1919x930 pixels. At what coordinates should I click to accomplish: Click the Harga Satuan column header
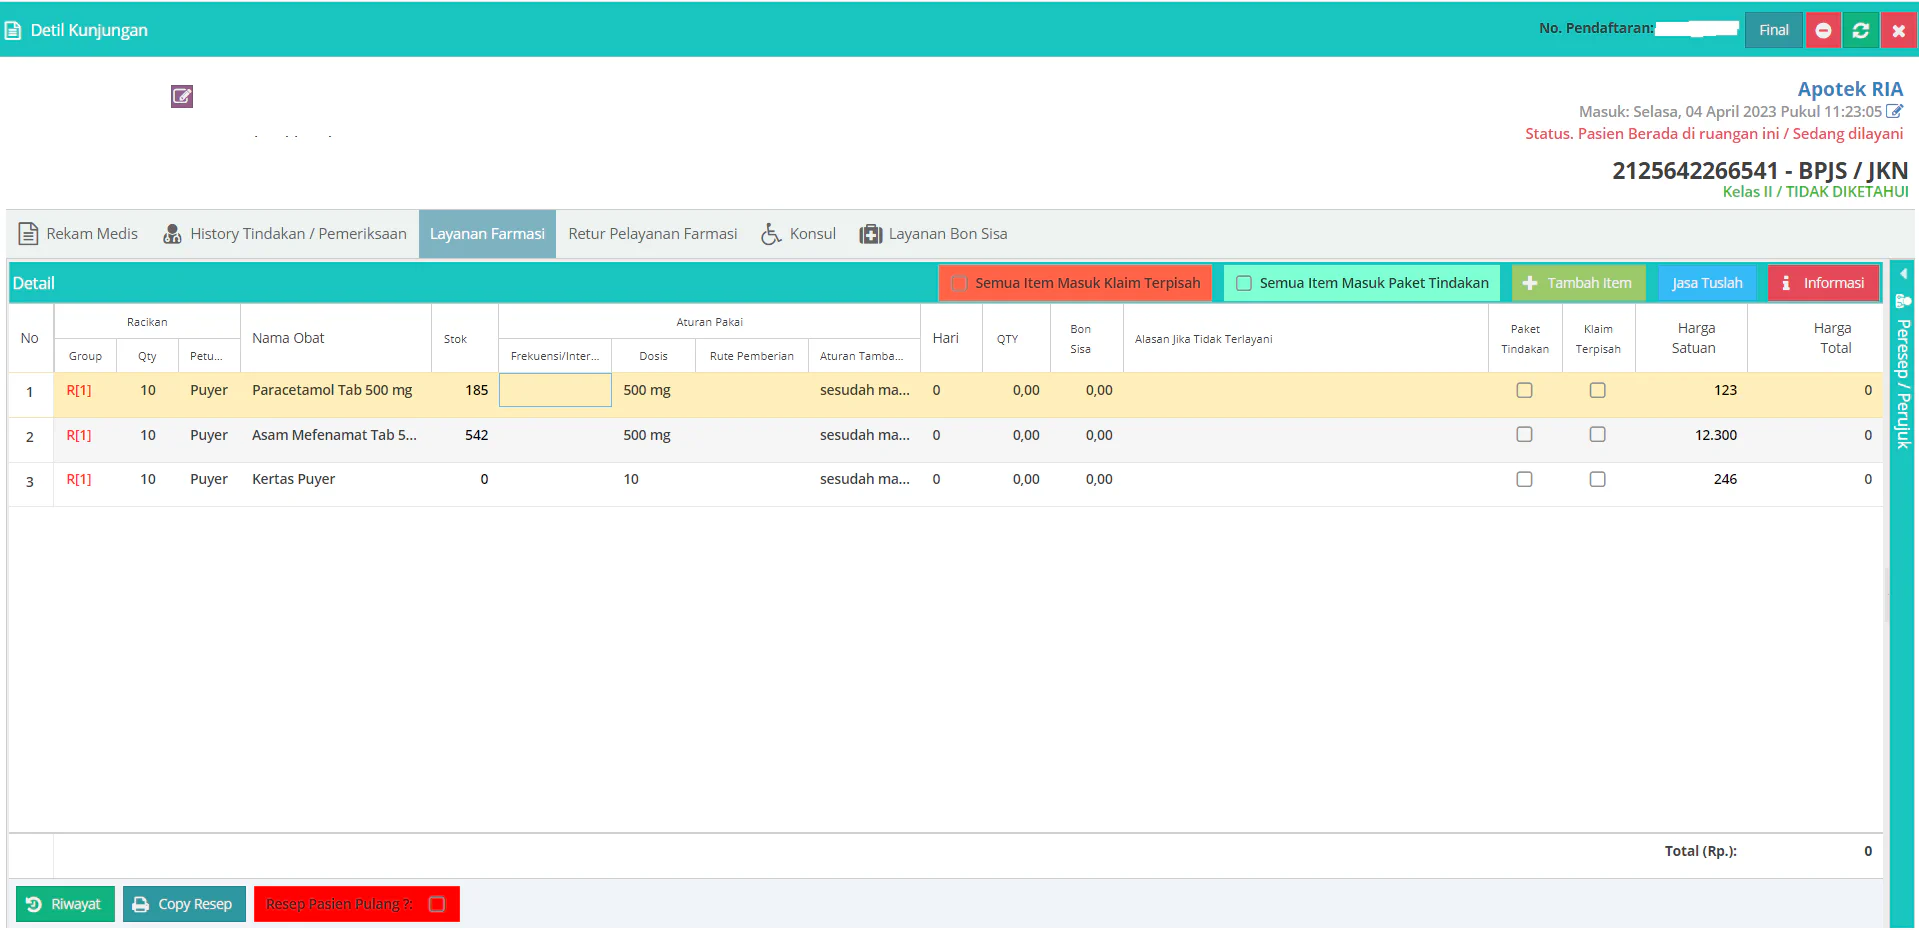tap(1692, 338)
